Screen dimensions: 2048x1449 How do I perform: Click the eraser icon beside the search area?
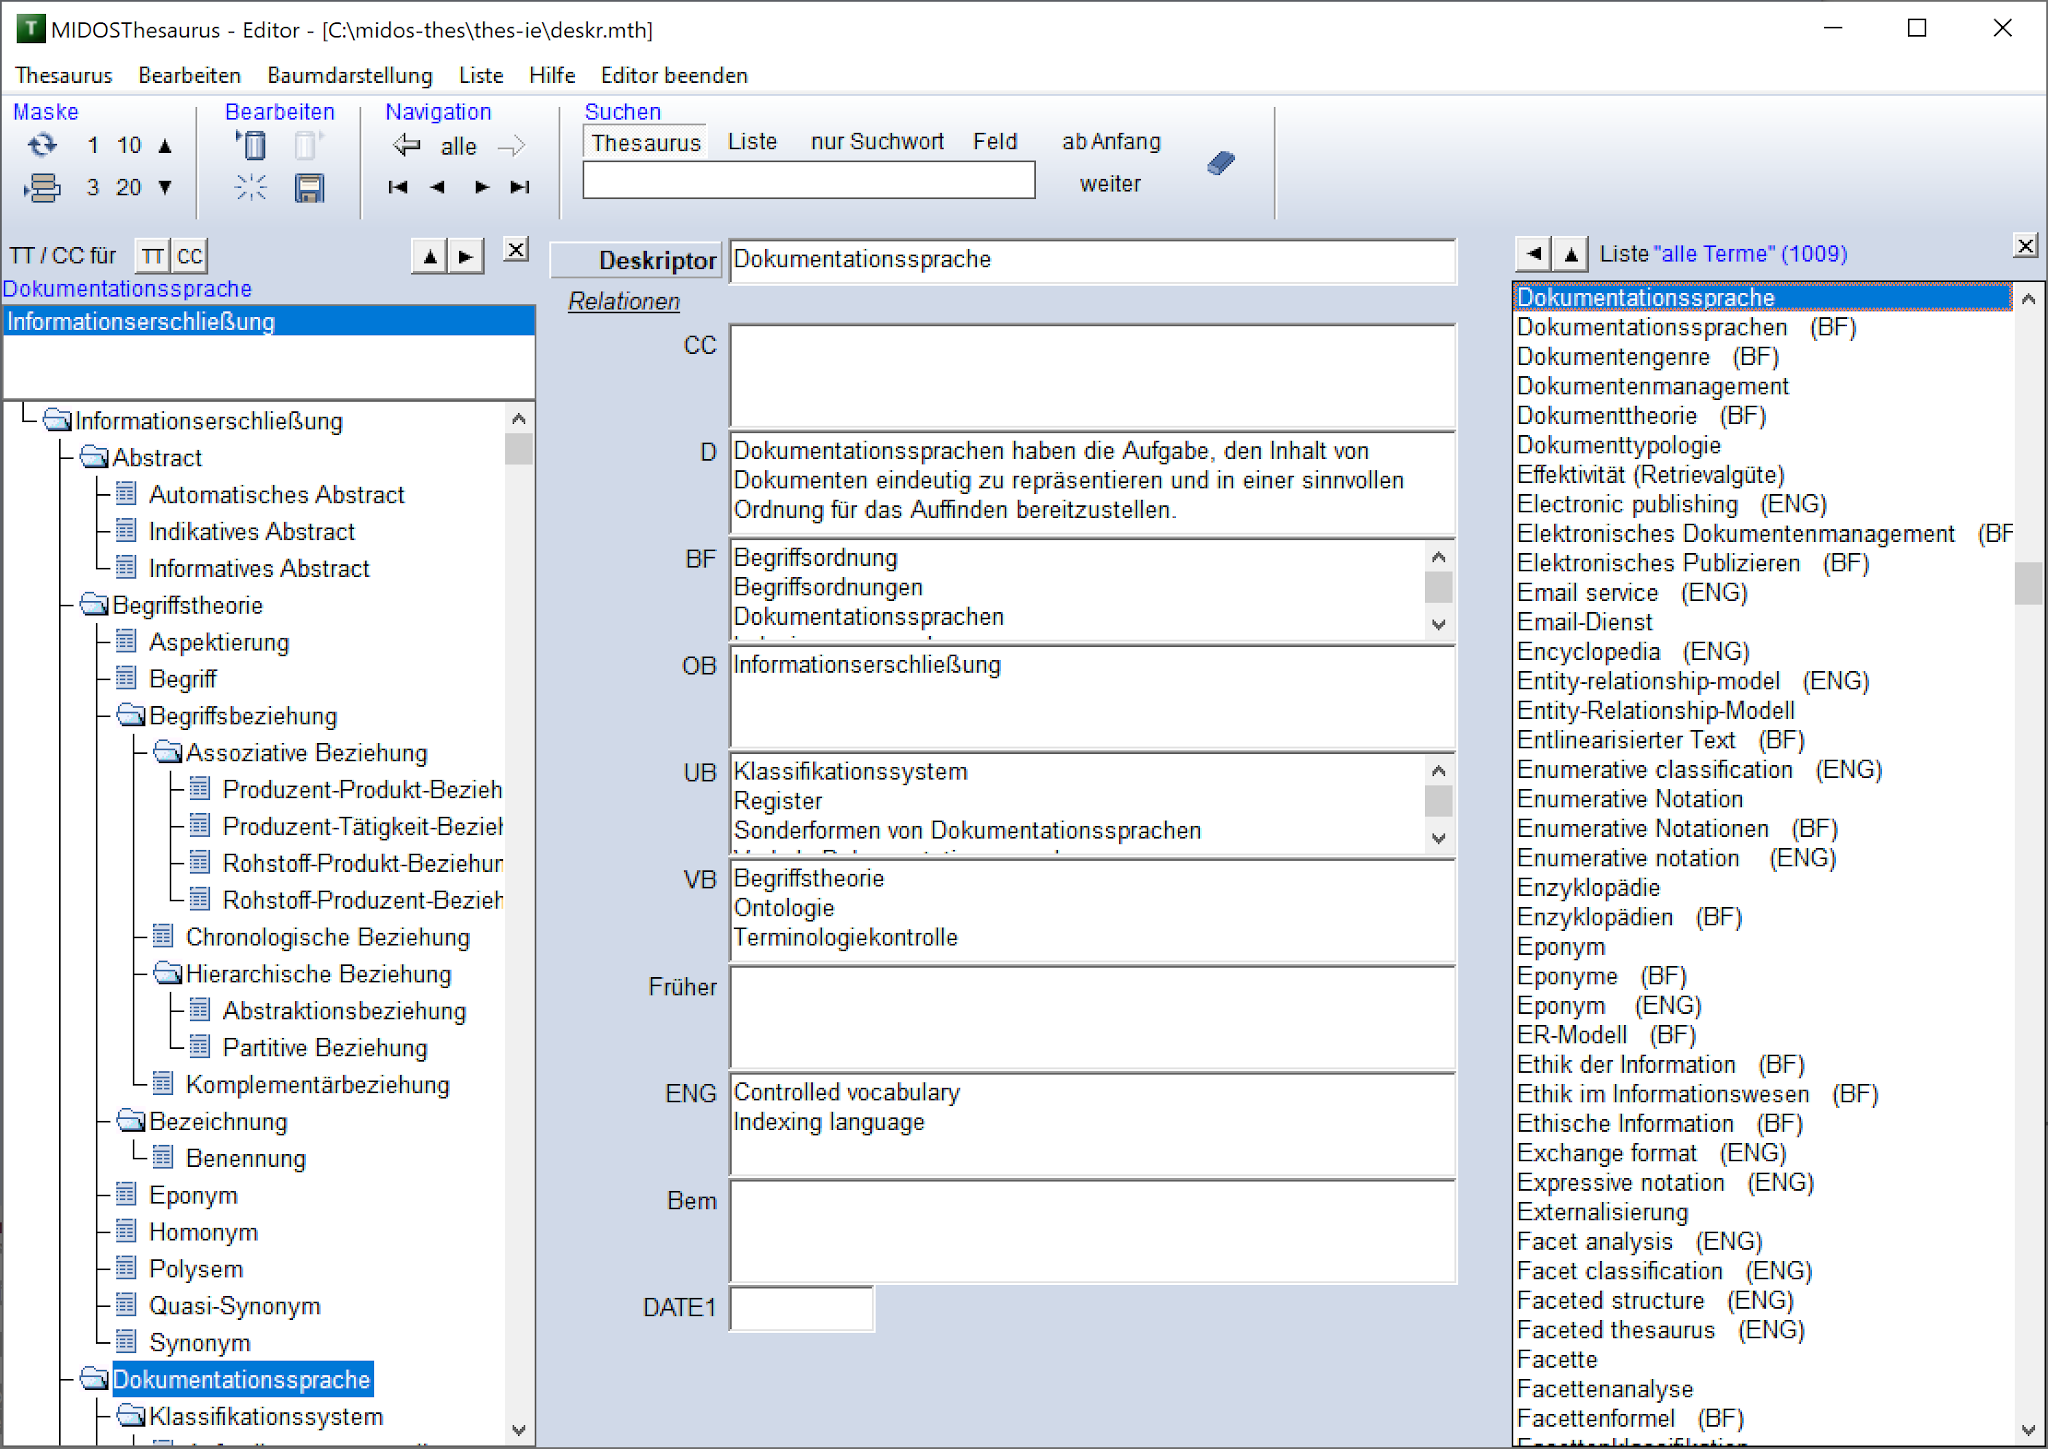pyautogui.click(x=1221, y=164)
